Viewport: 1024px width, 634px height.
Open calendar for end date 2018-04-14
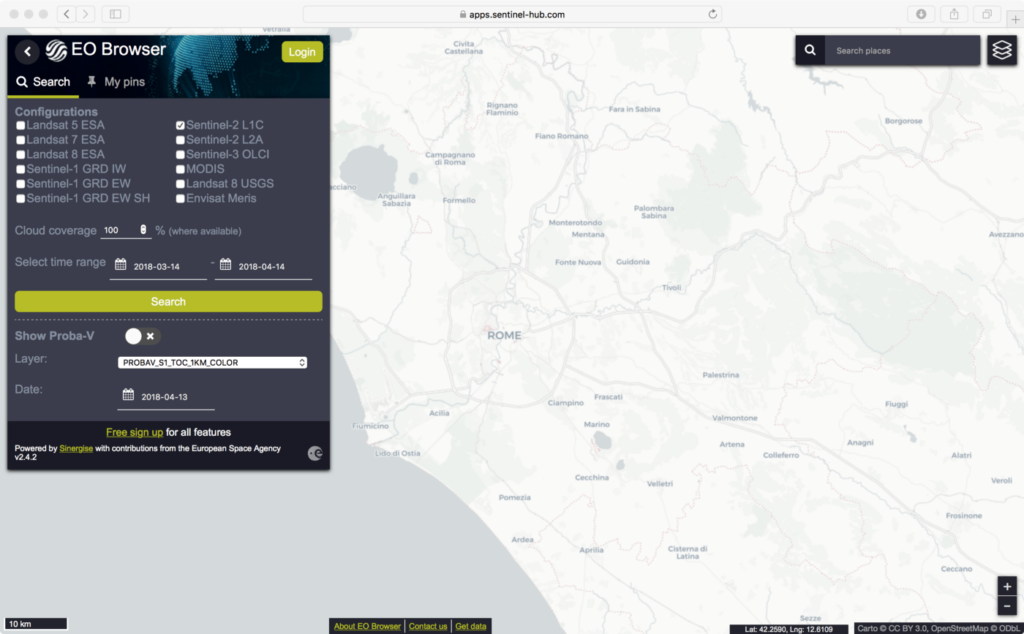[x=225, y=264]
